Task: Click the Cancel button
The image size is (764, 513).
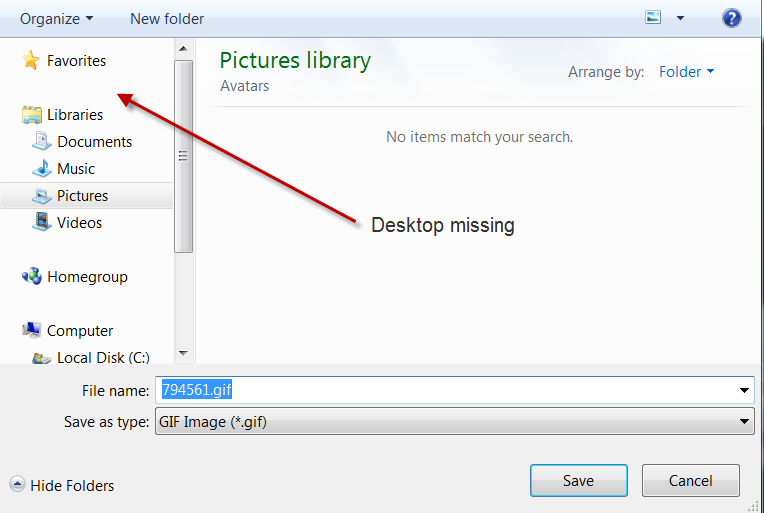Action: 690,480
